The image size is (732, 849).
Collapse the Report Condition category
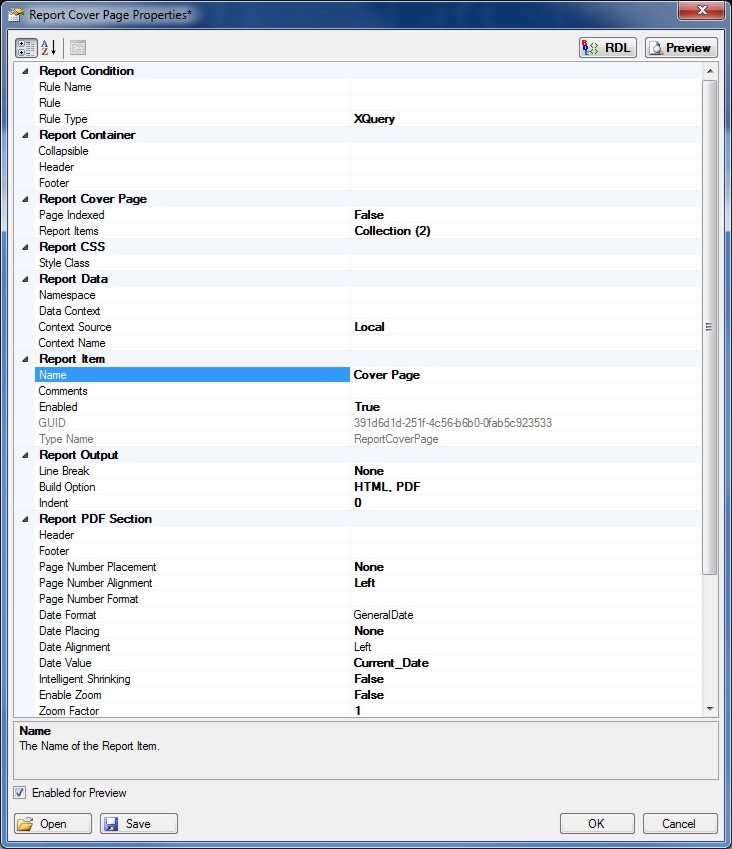click(x=24, y=71)
